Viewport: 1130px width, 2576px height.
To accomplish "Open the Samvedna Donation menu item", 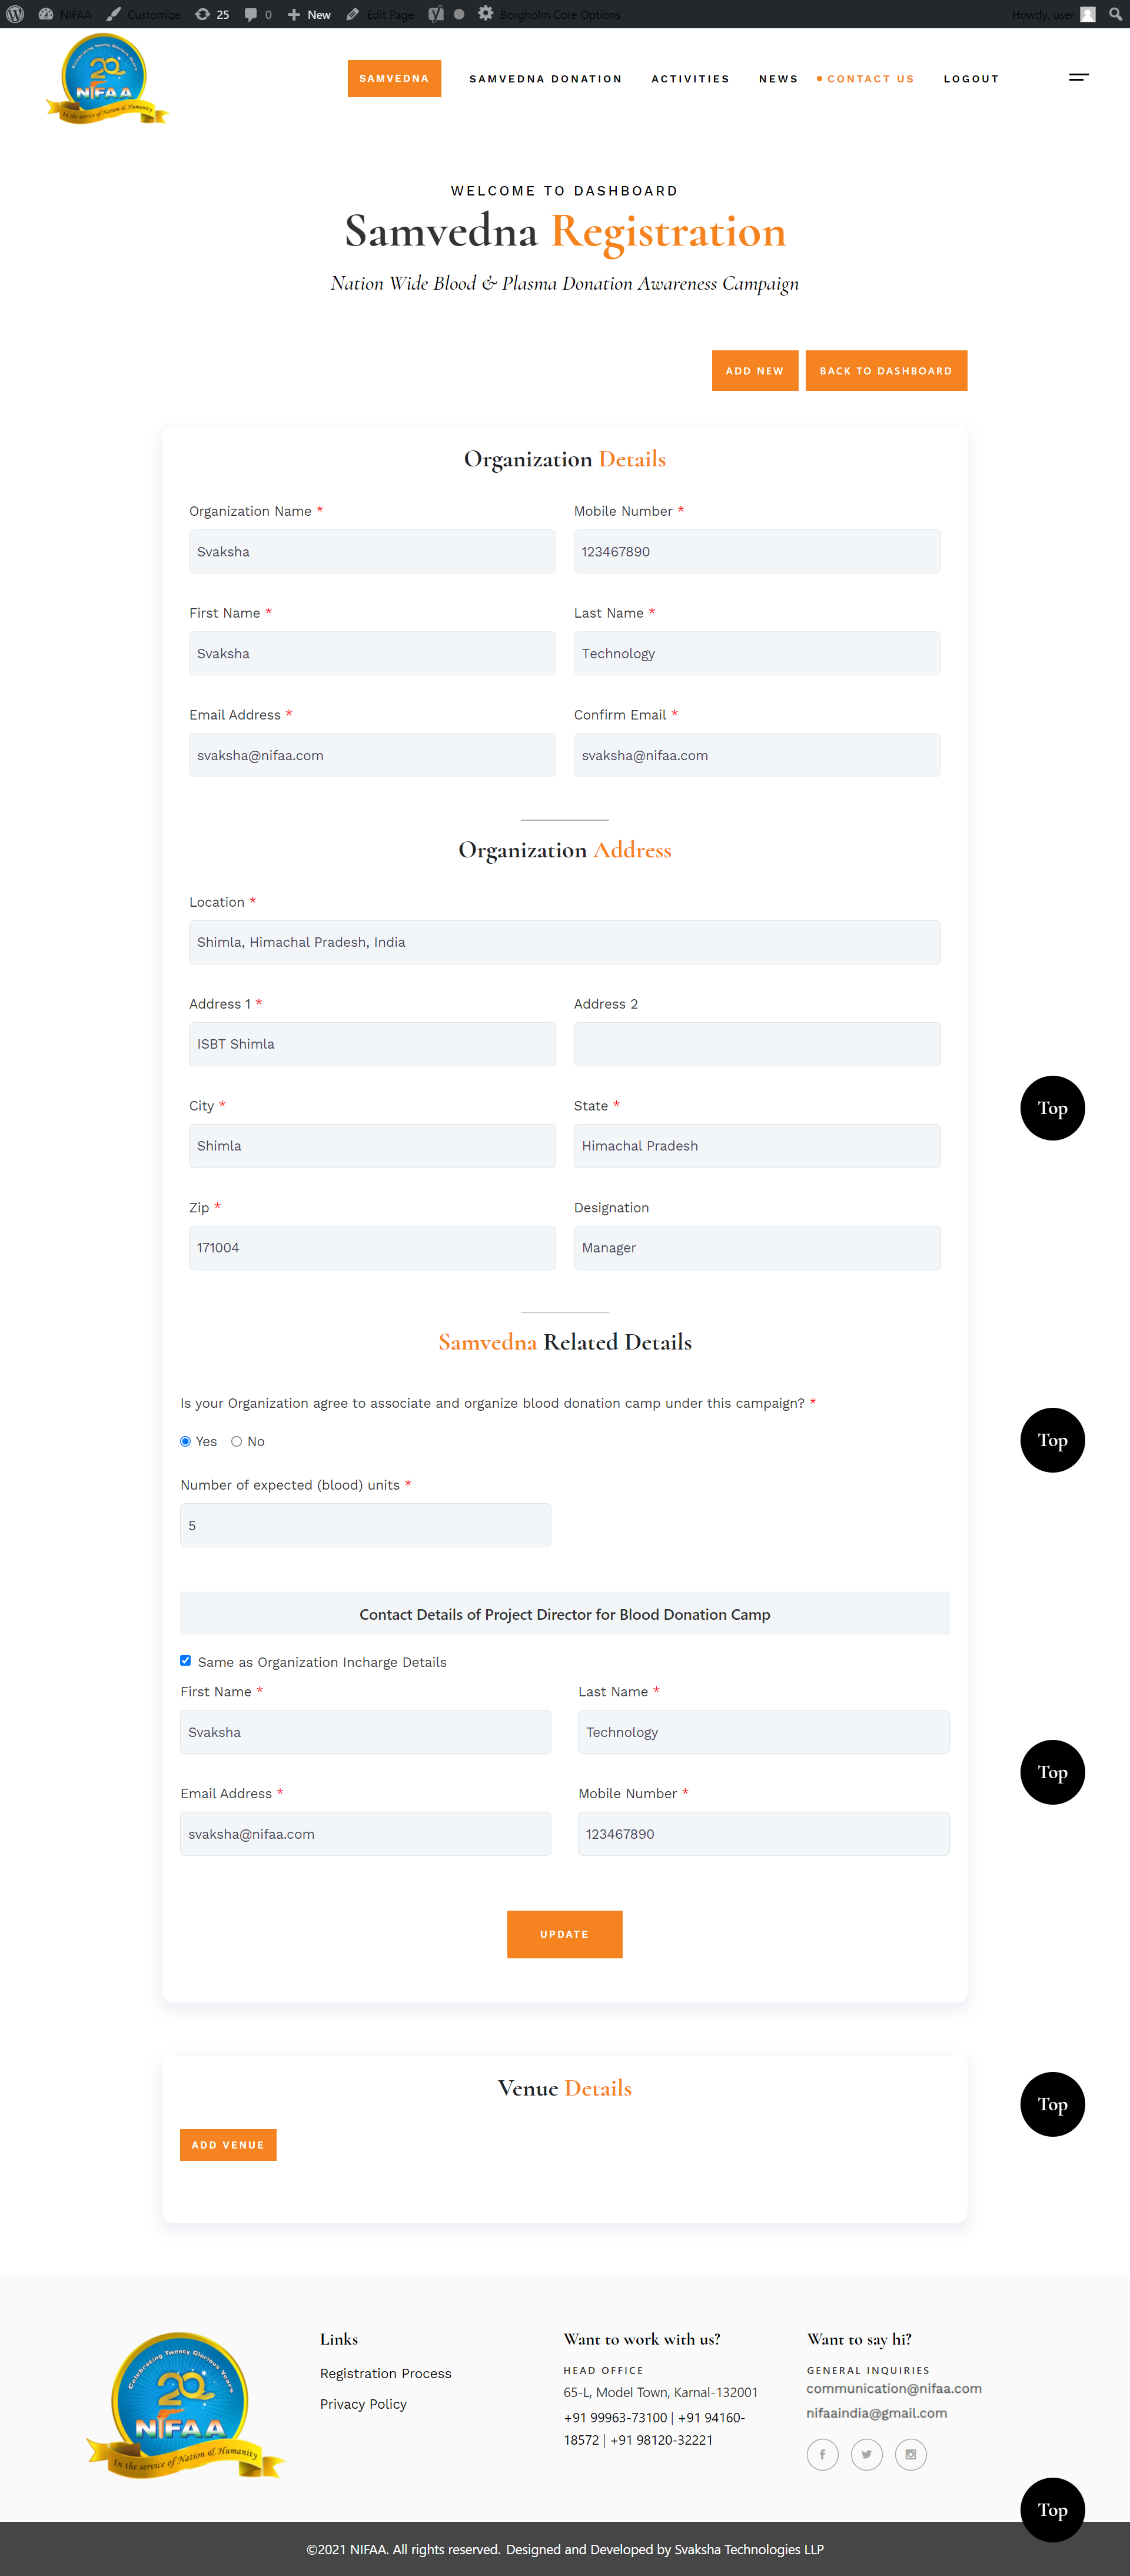I will pos(545,79).
